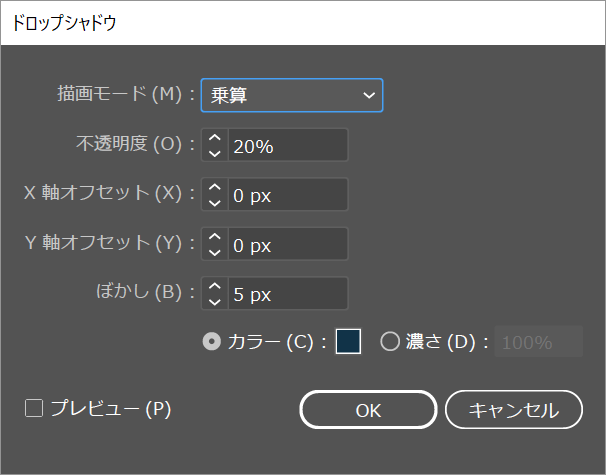Select the カラー radio button
This screenshot has width=606, height=475.
point(211,341)
